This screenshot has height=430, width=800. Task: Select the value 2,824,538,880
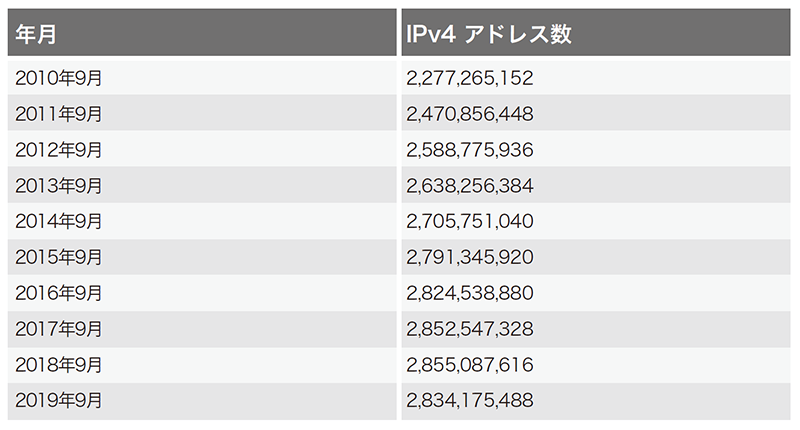[x=470, y=294]
